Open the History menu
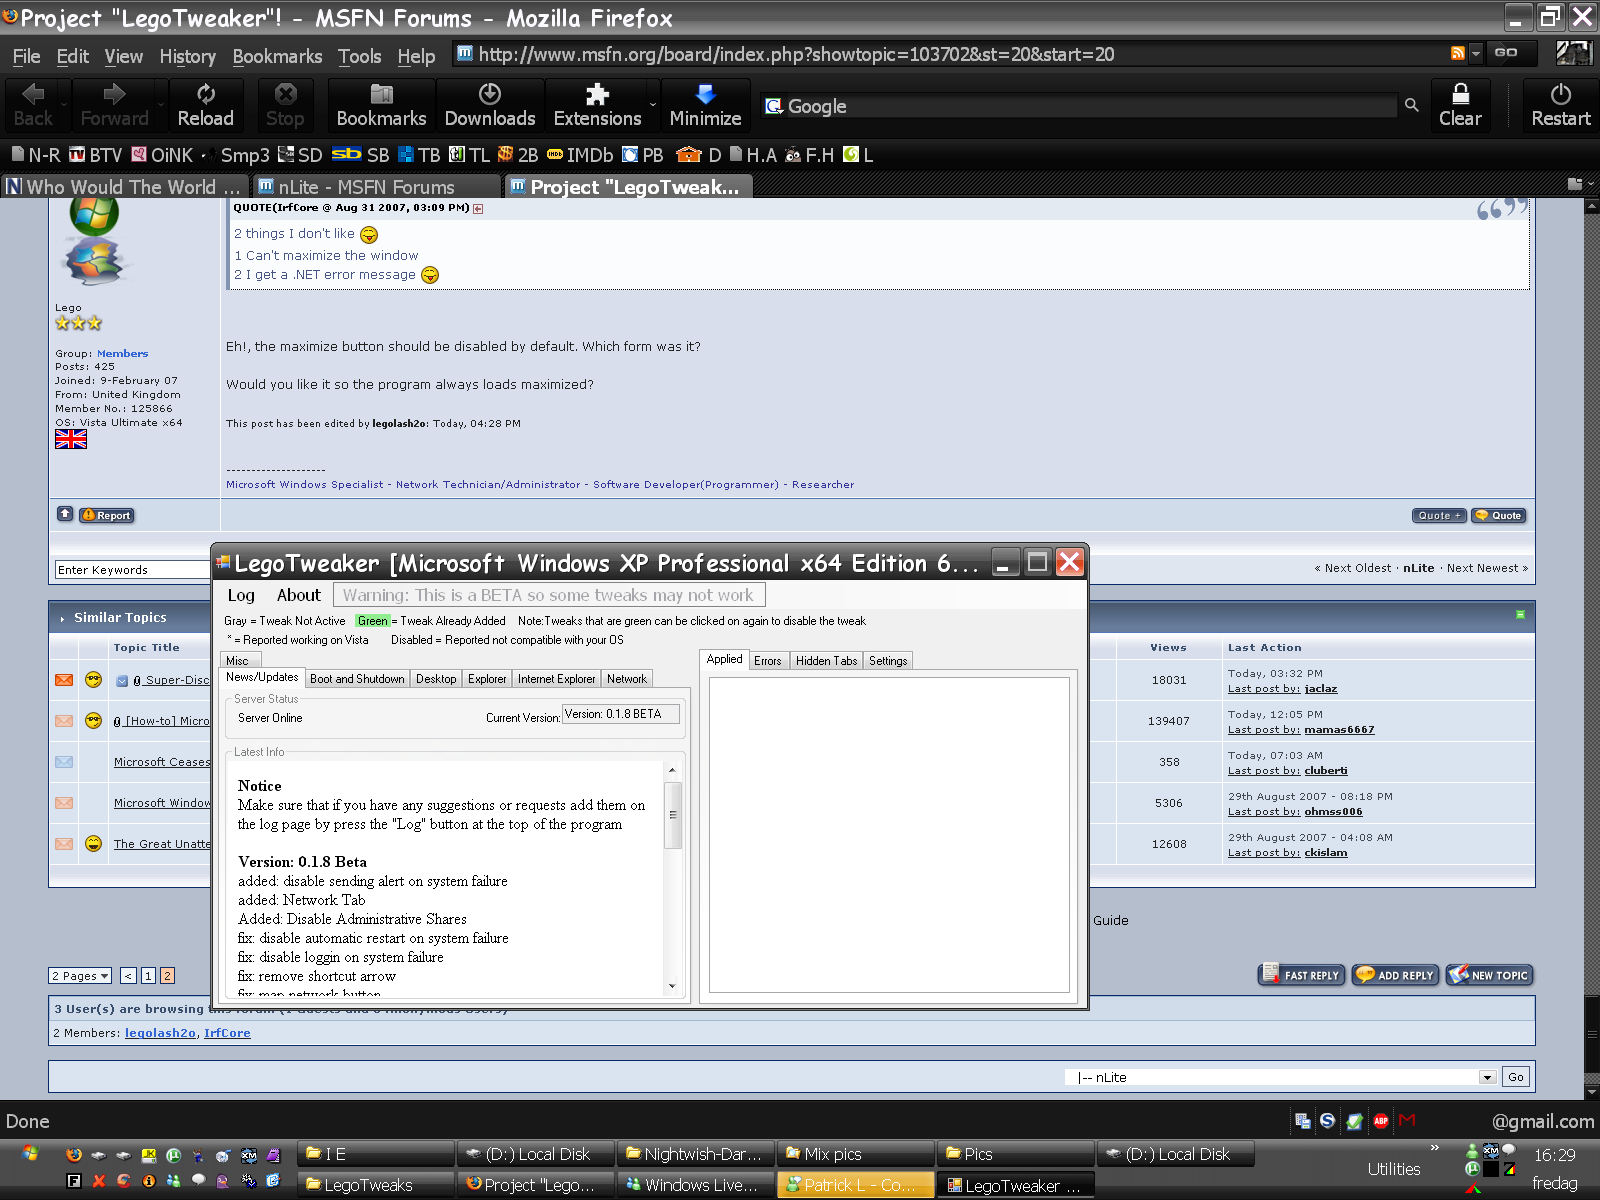 coord(187,56)
